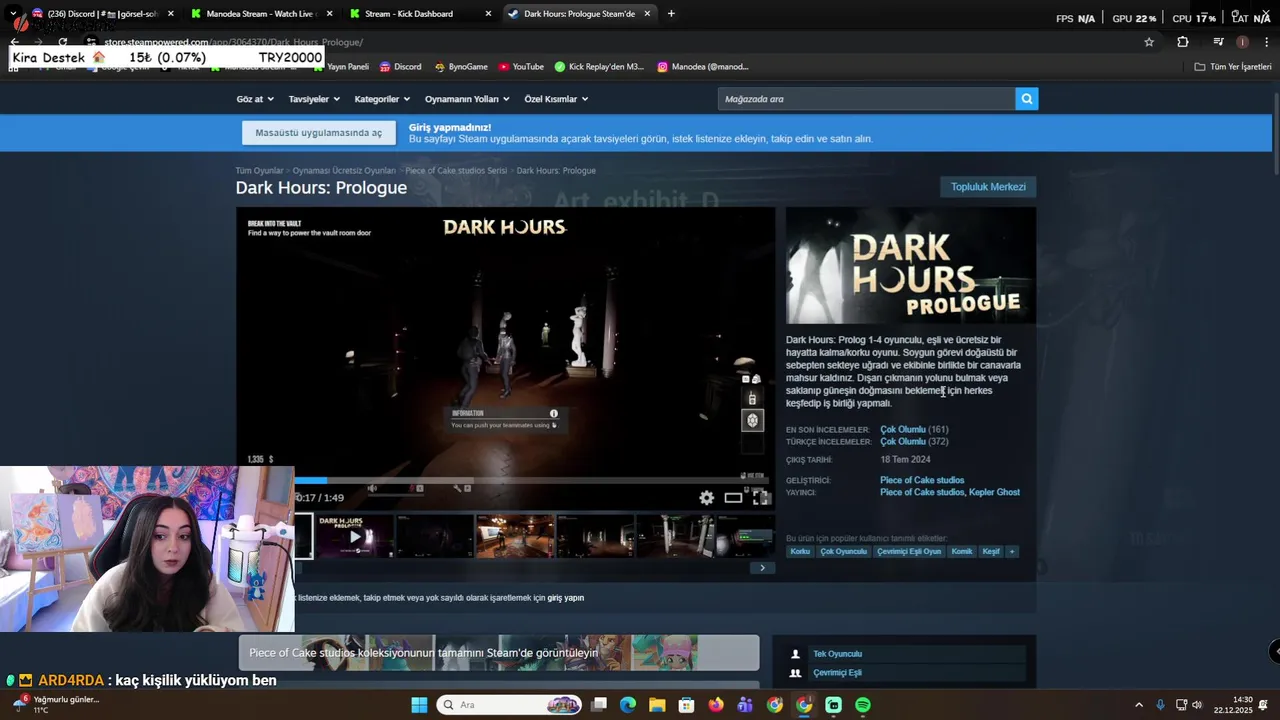Expand the Göz at menu
The width and height of the screenshot is (1280, 720).
tap(254, 99)
